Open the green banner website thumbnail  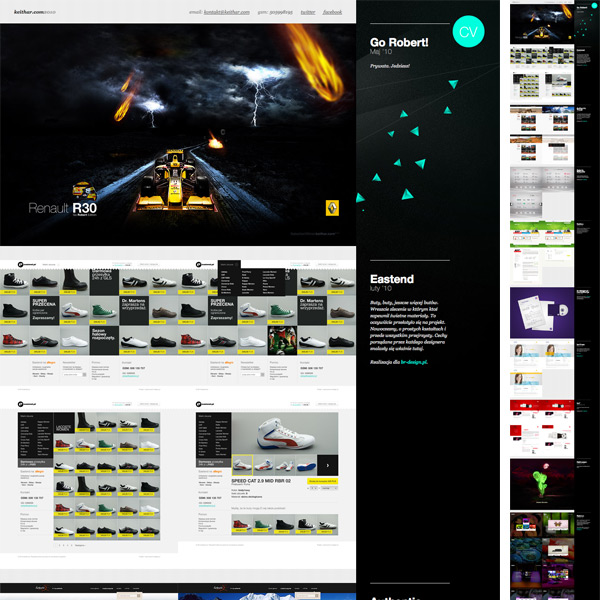(542, 253)
